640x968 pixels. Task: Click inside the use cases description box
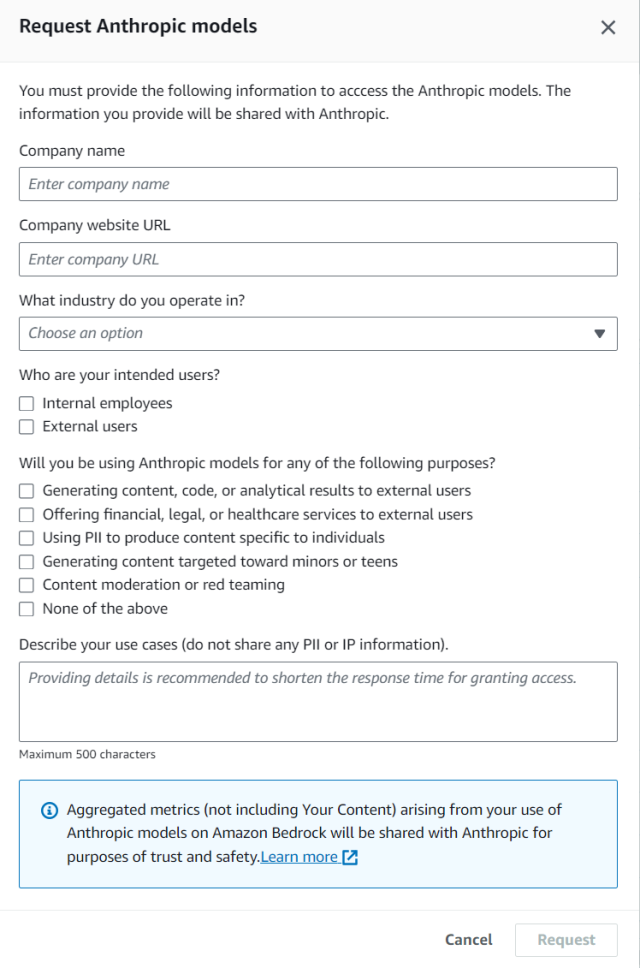318,700
